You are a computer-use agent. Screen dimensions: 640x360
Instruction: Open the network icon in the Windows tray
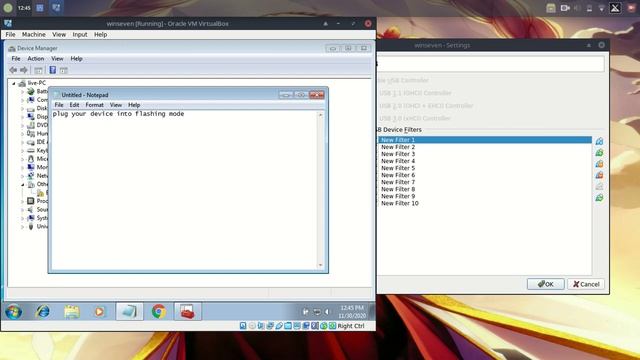pos(317,312)
